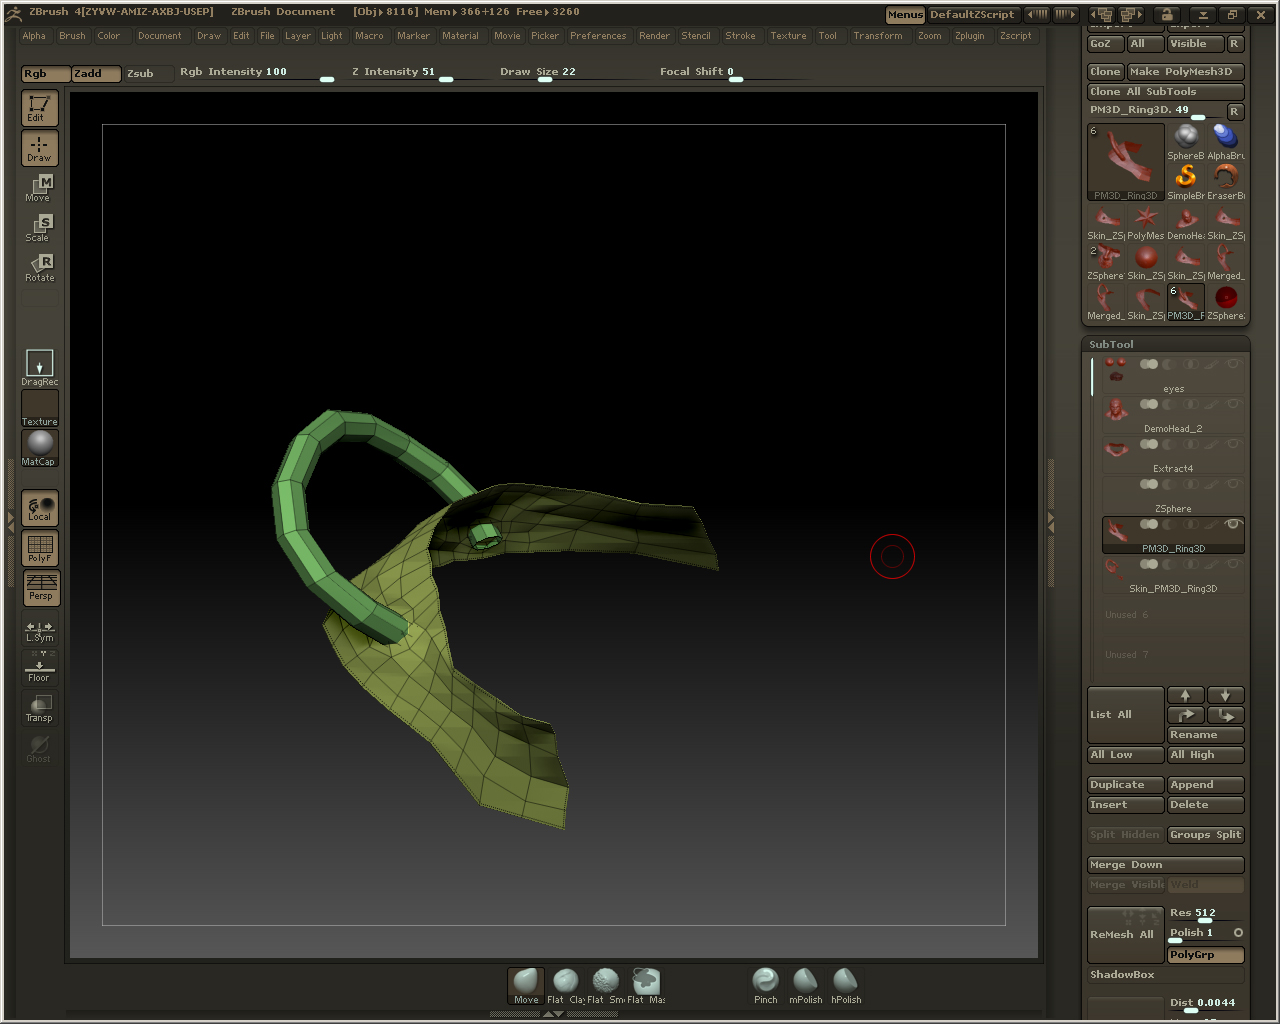Toggle PolyF wireframe display
Viewport: 1280px width, 1024px height.
point(39,548)
